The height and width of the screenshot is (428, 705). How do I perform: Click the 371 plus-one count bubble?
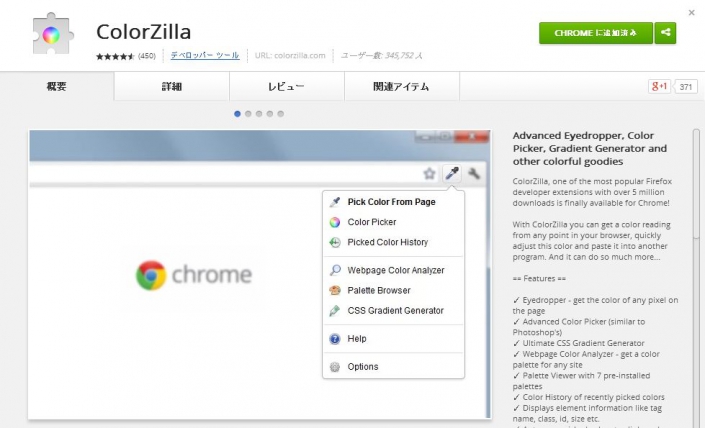coord(686,87)
